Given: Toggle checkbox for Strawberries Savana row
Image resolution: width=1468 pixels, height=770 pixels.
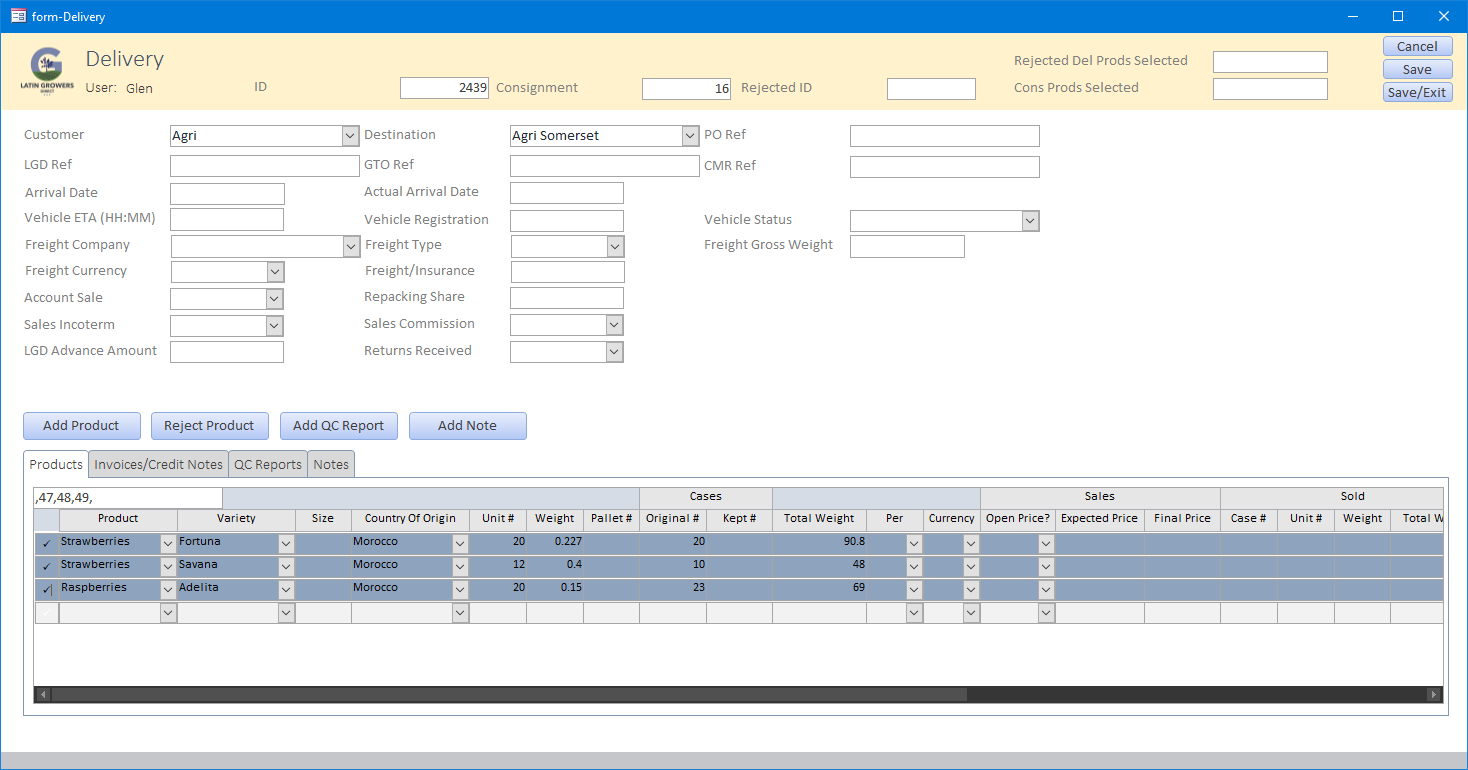Looking at the screenshot, I should point(47,566).
